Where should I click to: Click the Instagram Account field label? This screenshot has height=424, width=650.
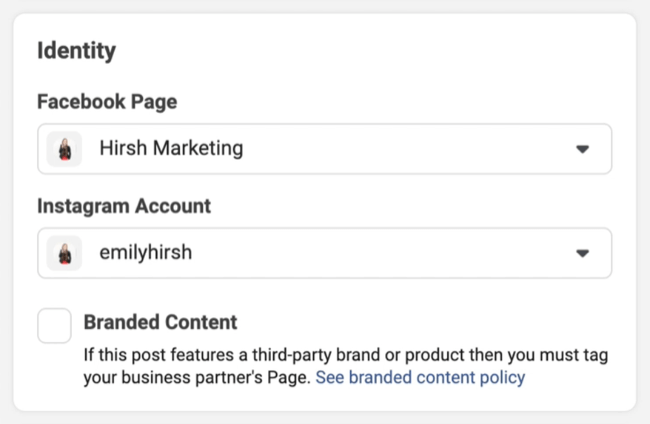point(123,206)
